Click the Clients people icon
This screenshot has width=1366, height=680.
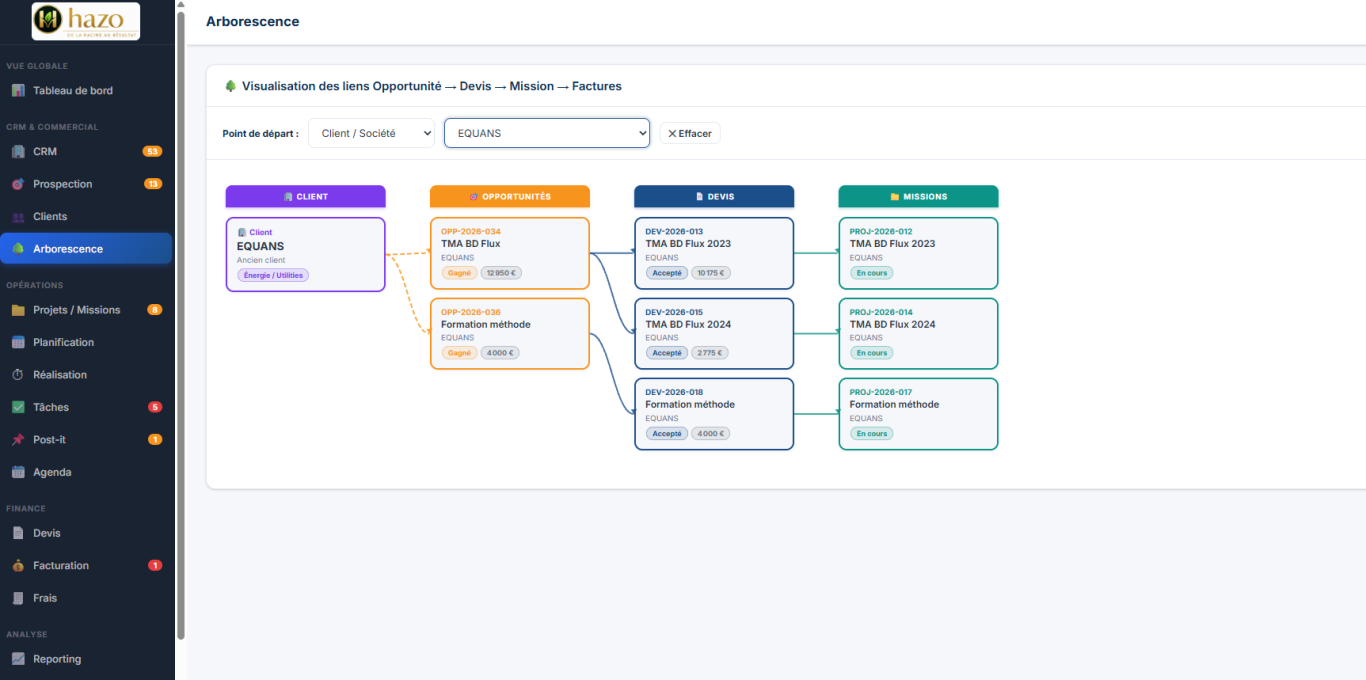18,217
